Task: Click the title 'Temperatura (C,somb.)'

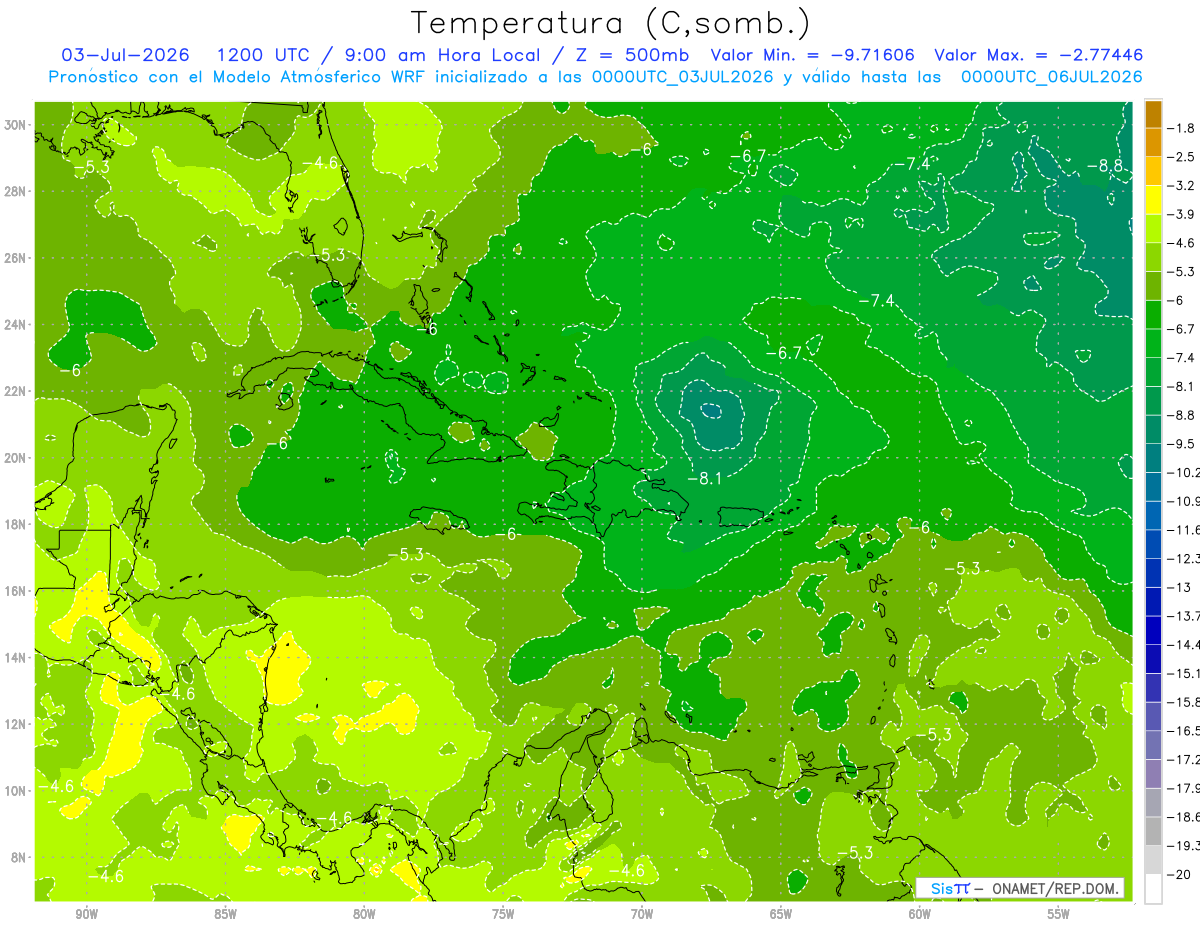Action: (x=610, y=23)
